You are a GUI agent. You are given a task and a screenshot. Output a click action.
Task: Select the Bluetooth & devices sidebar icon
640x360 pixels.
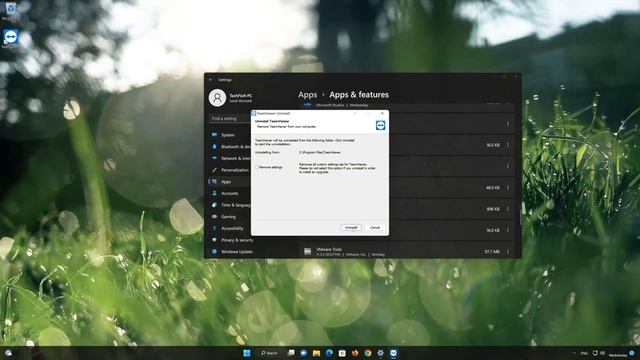(x=214, y=147)
